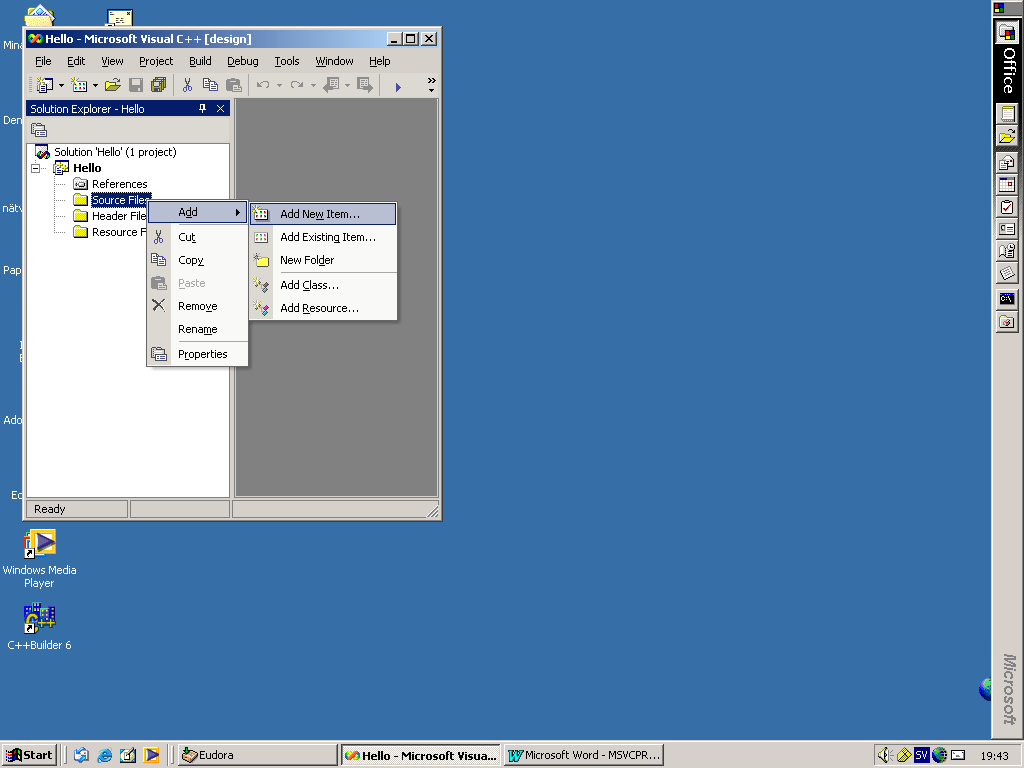Click the Start debugging play icon
This screenshot has height=768, width=1024.
point(398,86)
